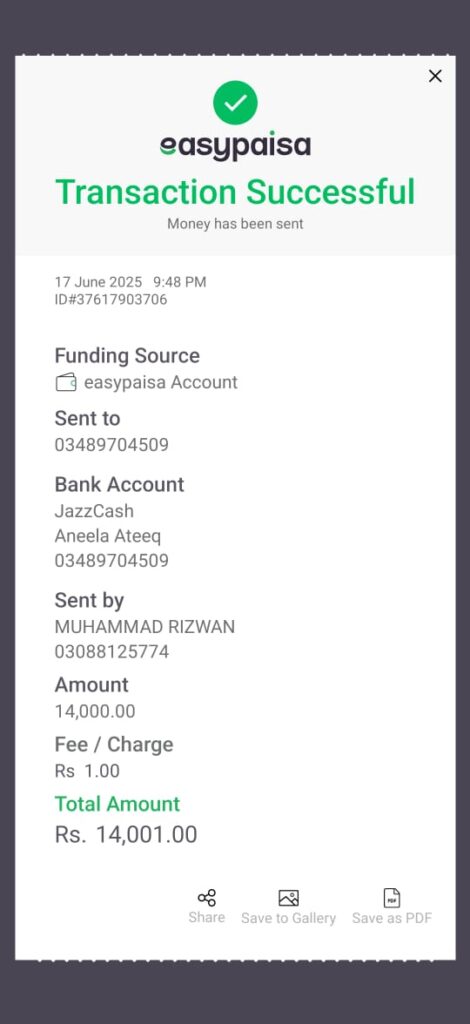This screenshot has width=470, height=1024.
Task: Click the 17 June 2025 date text
Action: pos(98,282)
